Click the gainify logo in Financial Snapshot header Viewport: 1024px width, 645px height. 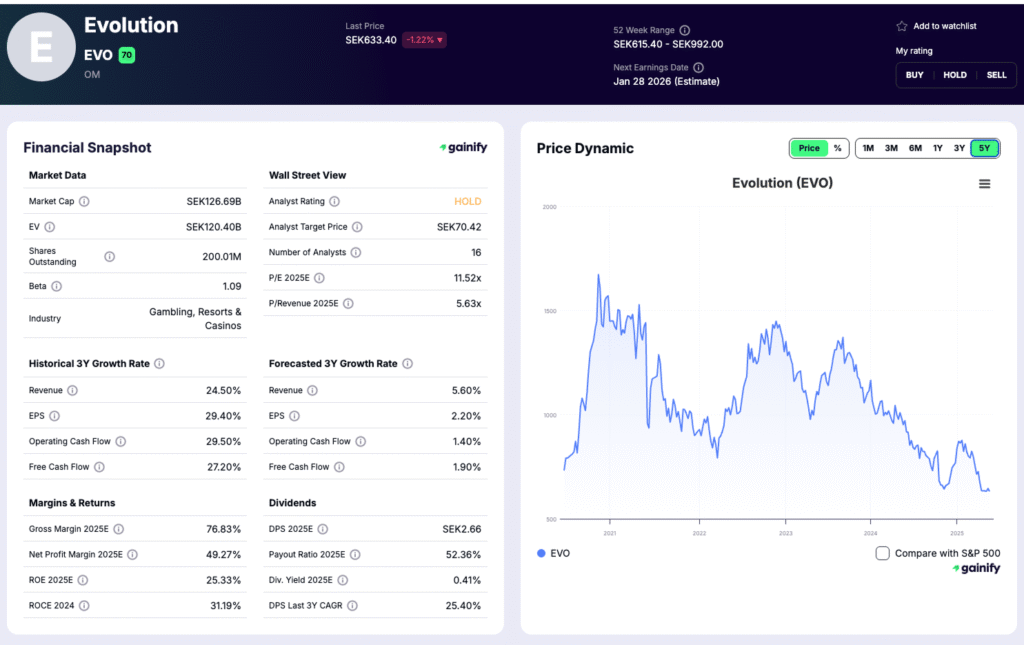click(461, 146)
